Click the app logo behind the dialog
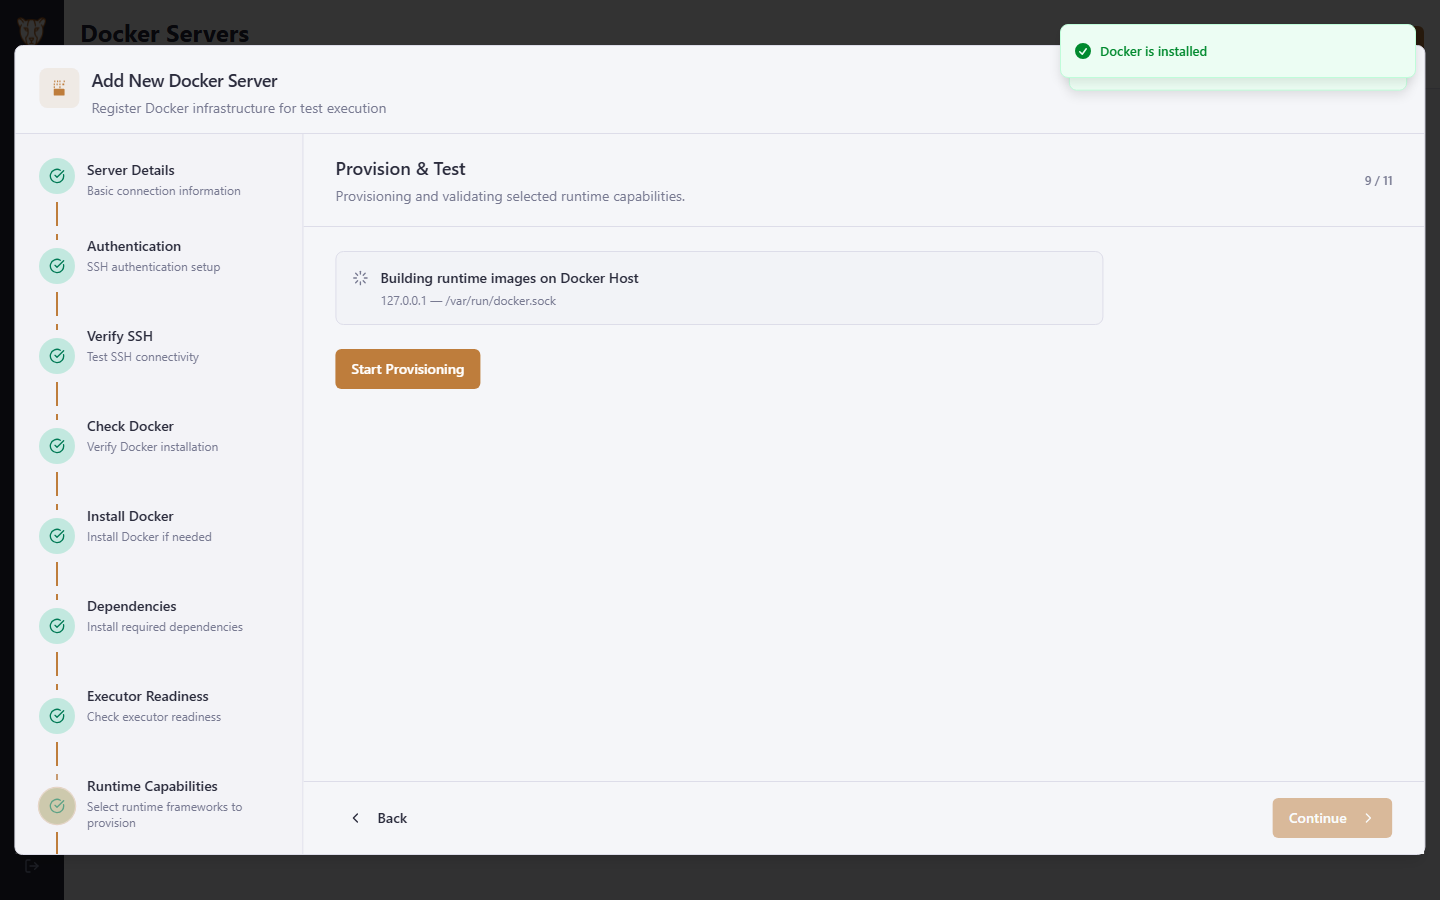The image size is (1440, 900). (x=31, y=31)
